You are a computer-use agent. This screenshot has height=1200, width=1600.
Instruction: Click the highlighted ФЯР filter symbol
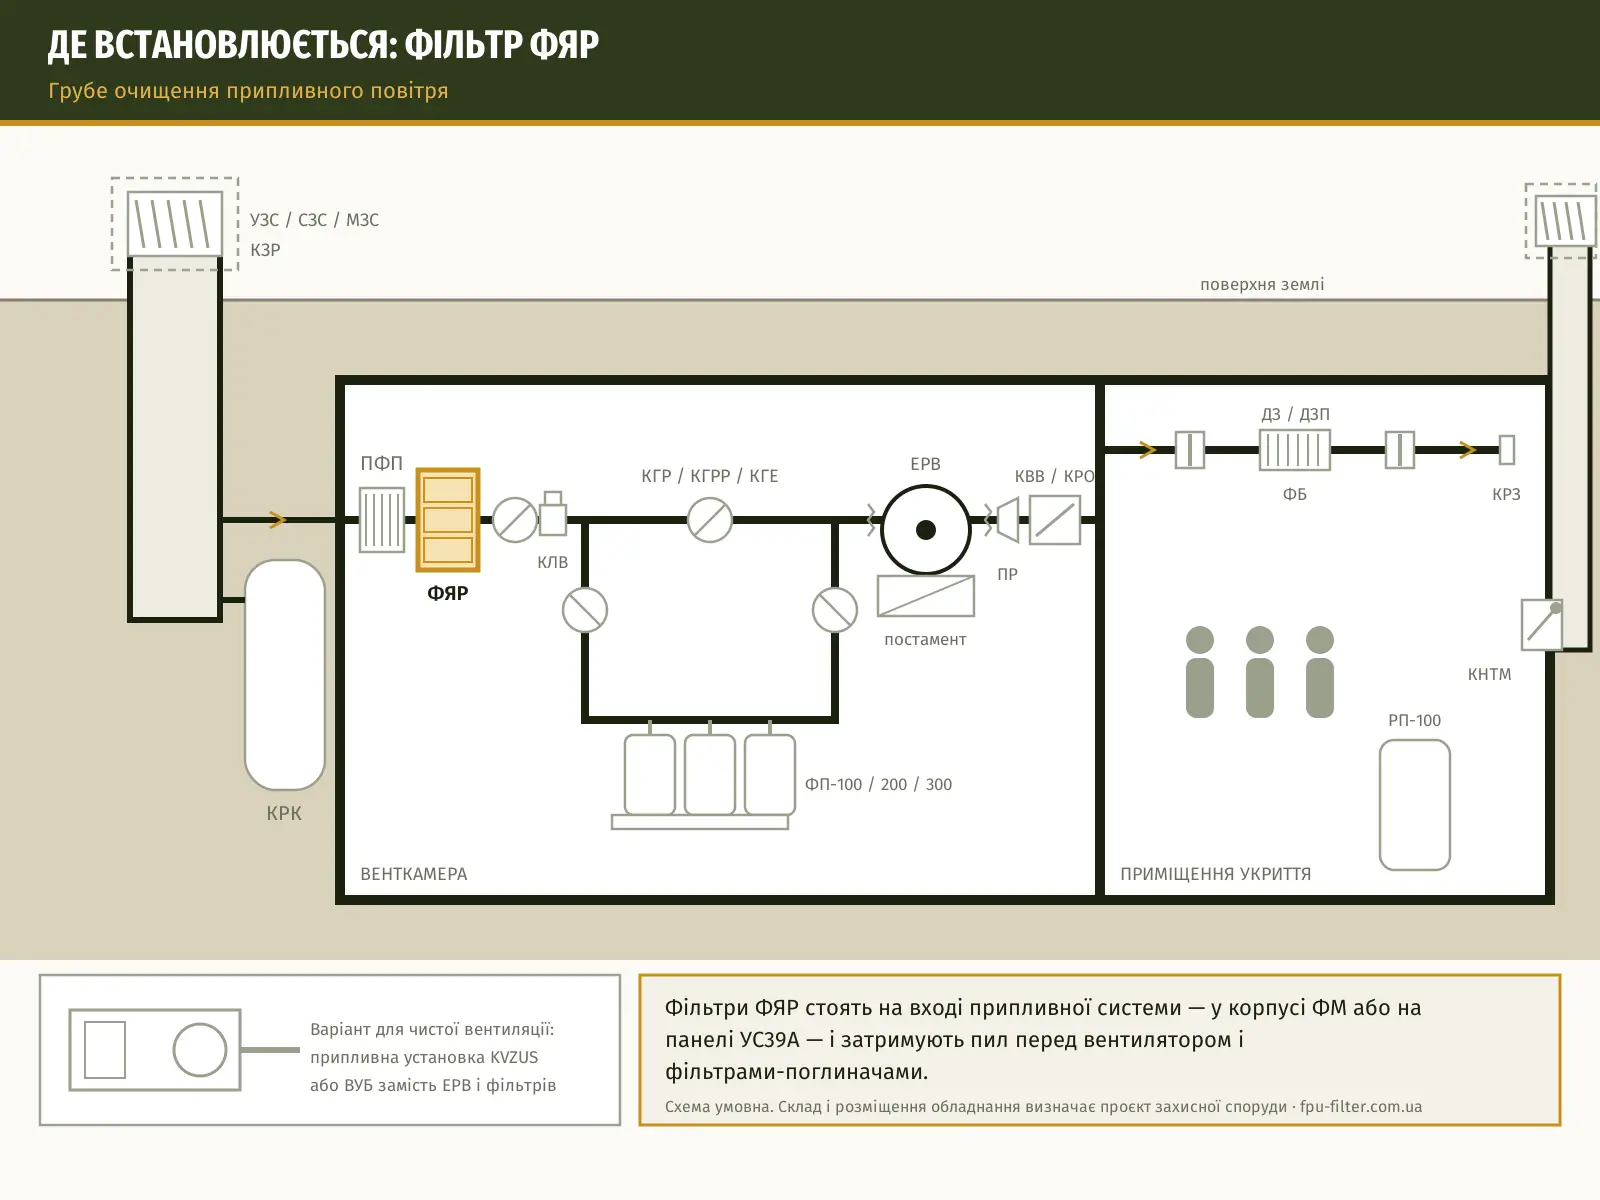click(x=448, y=520)
